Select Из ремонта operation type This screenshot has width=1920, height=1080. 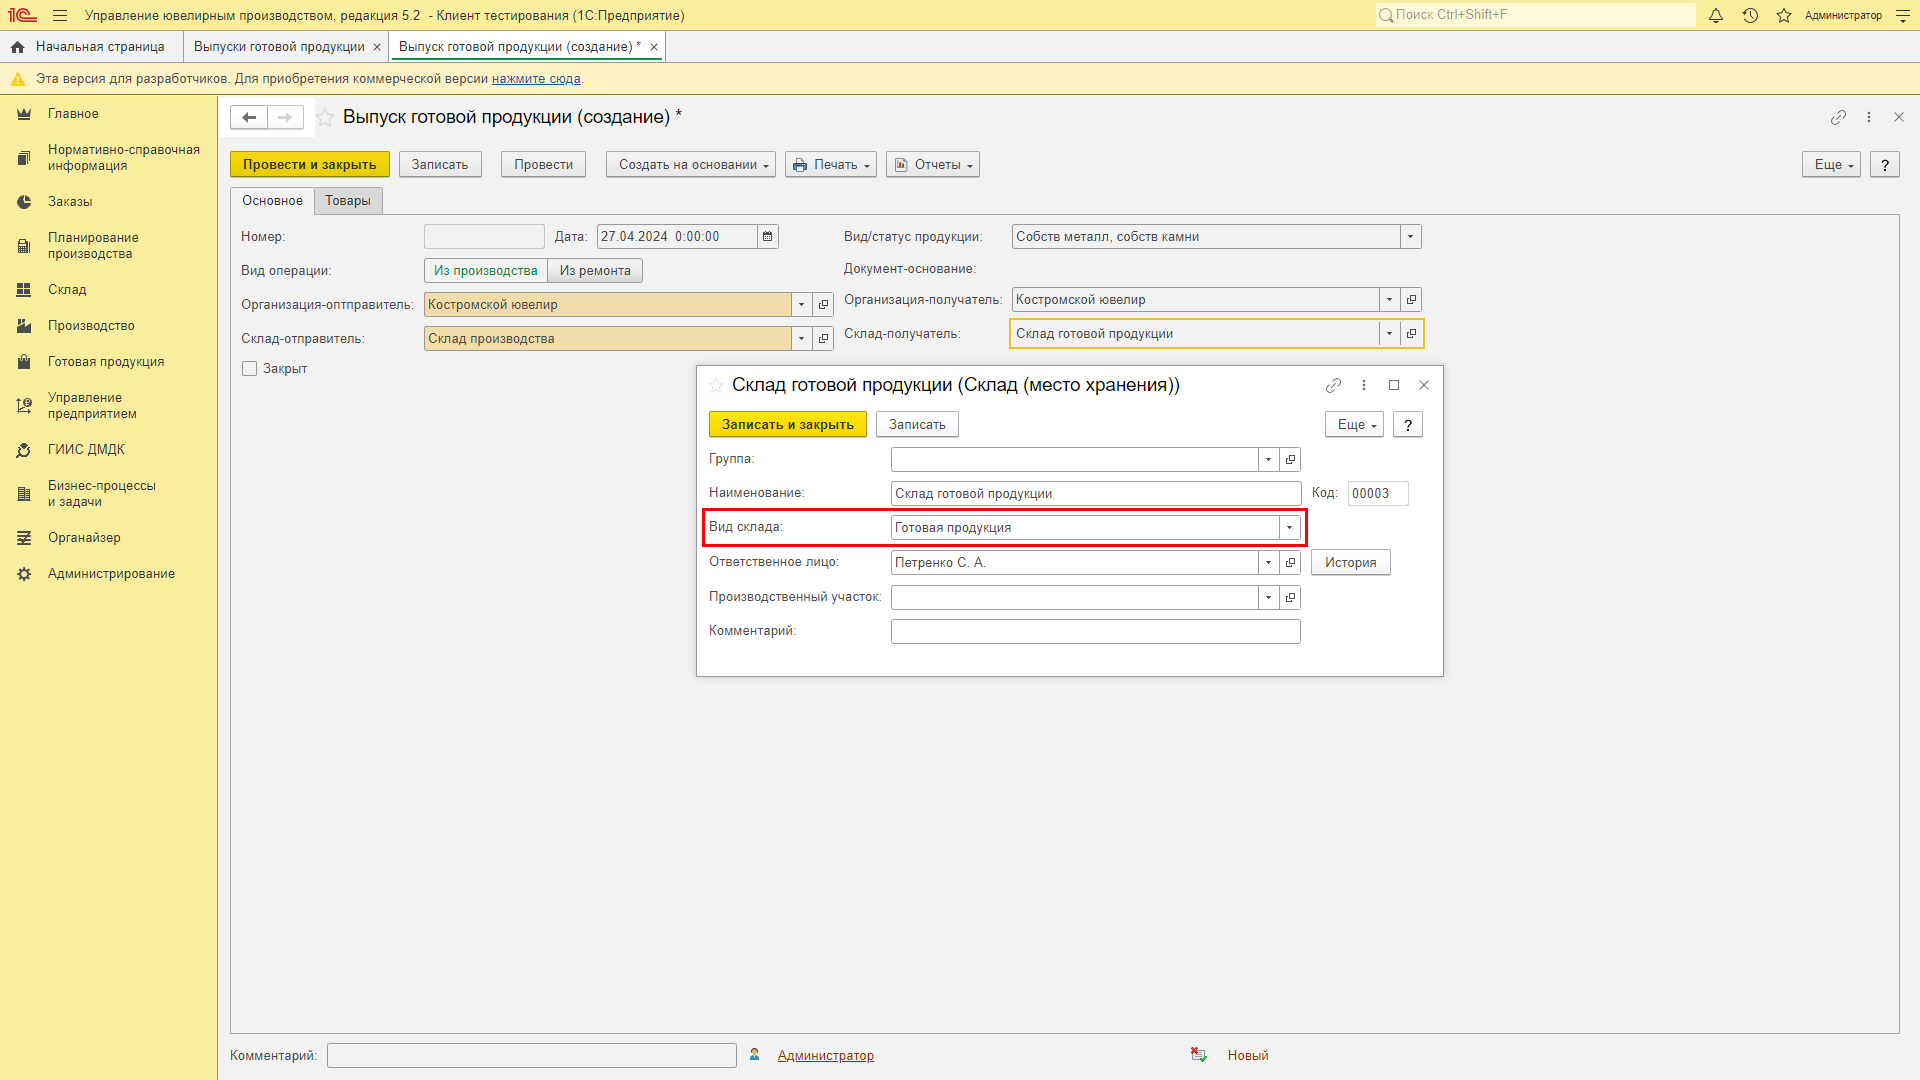pyautogui.click(x=595, y=271)
